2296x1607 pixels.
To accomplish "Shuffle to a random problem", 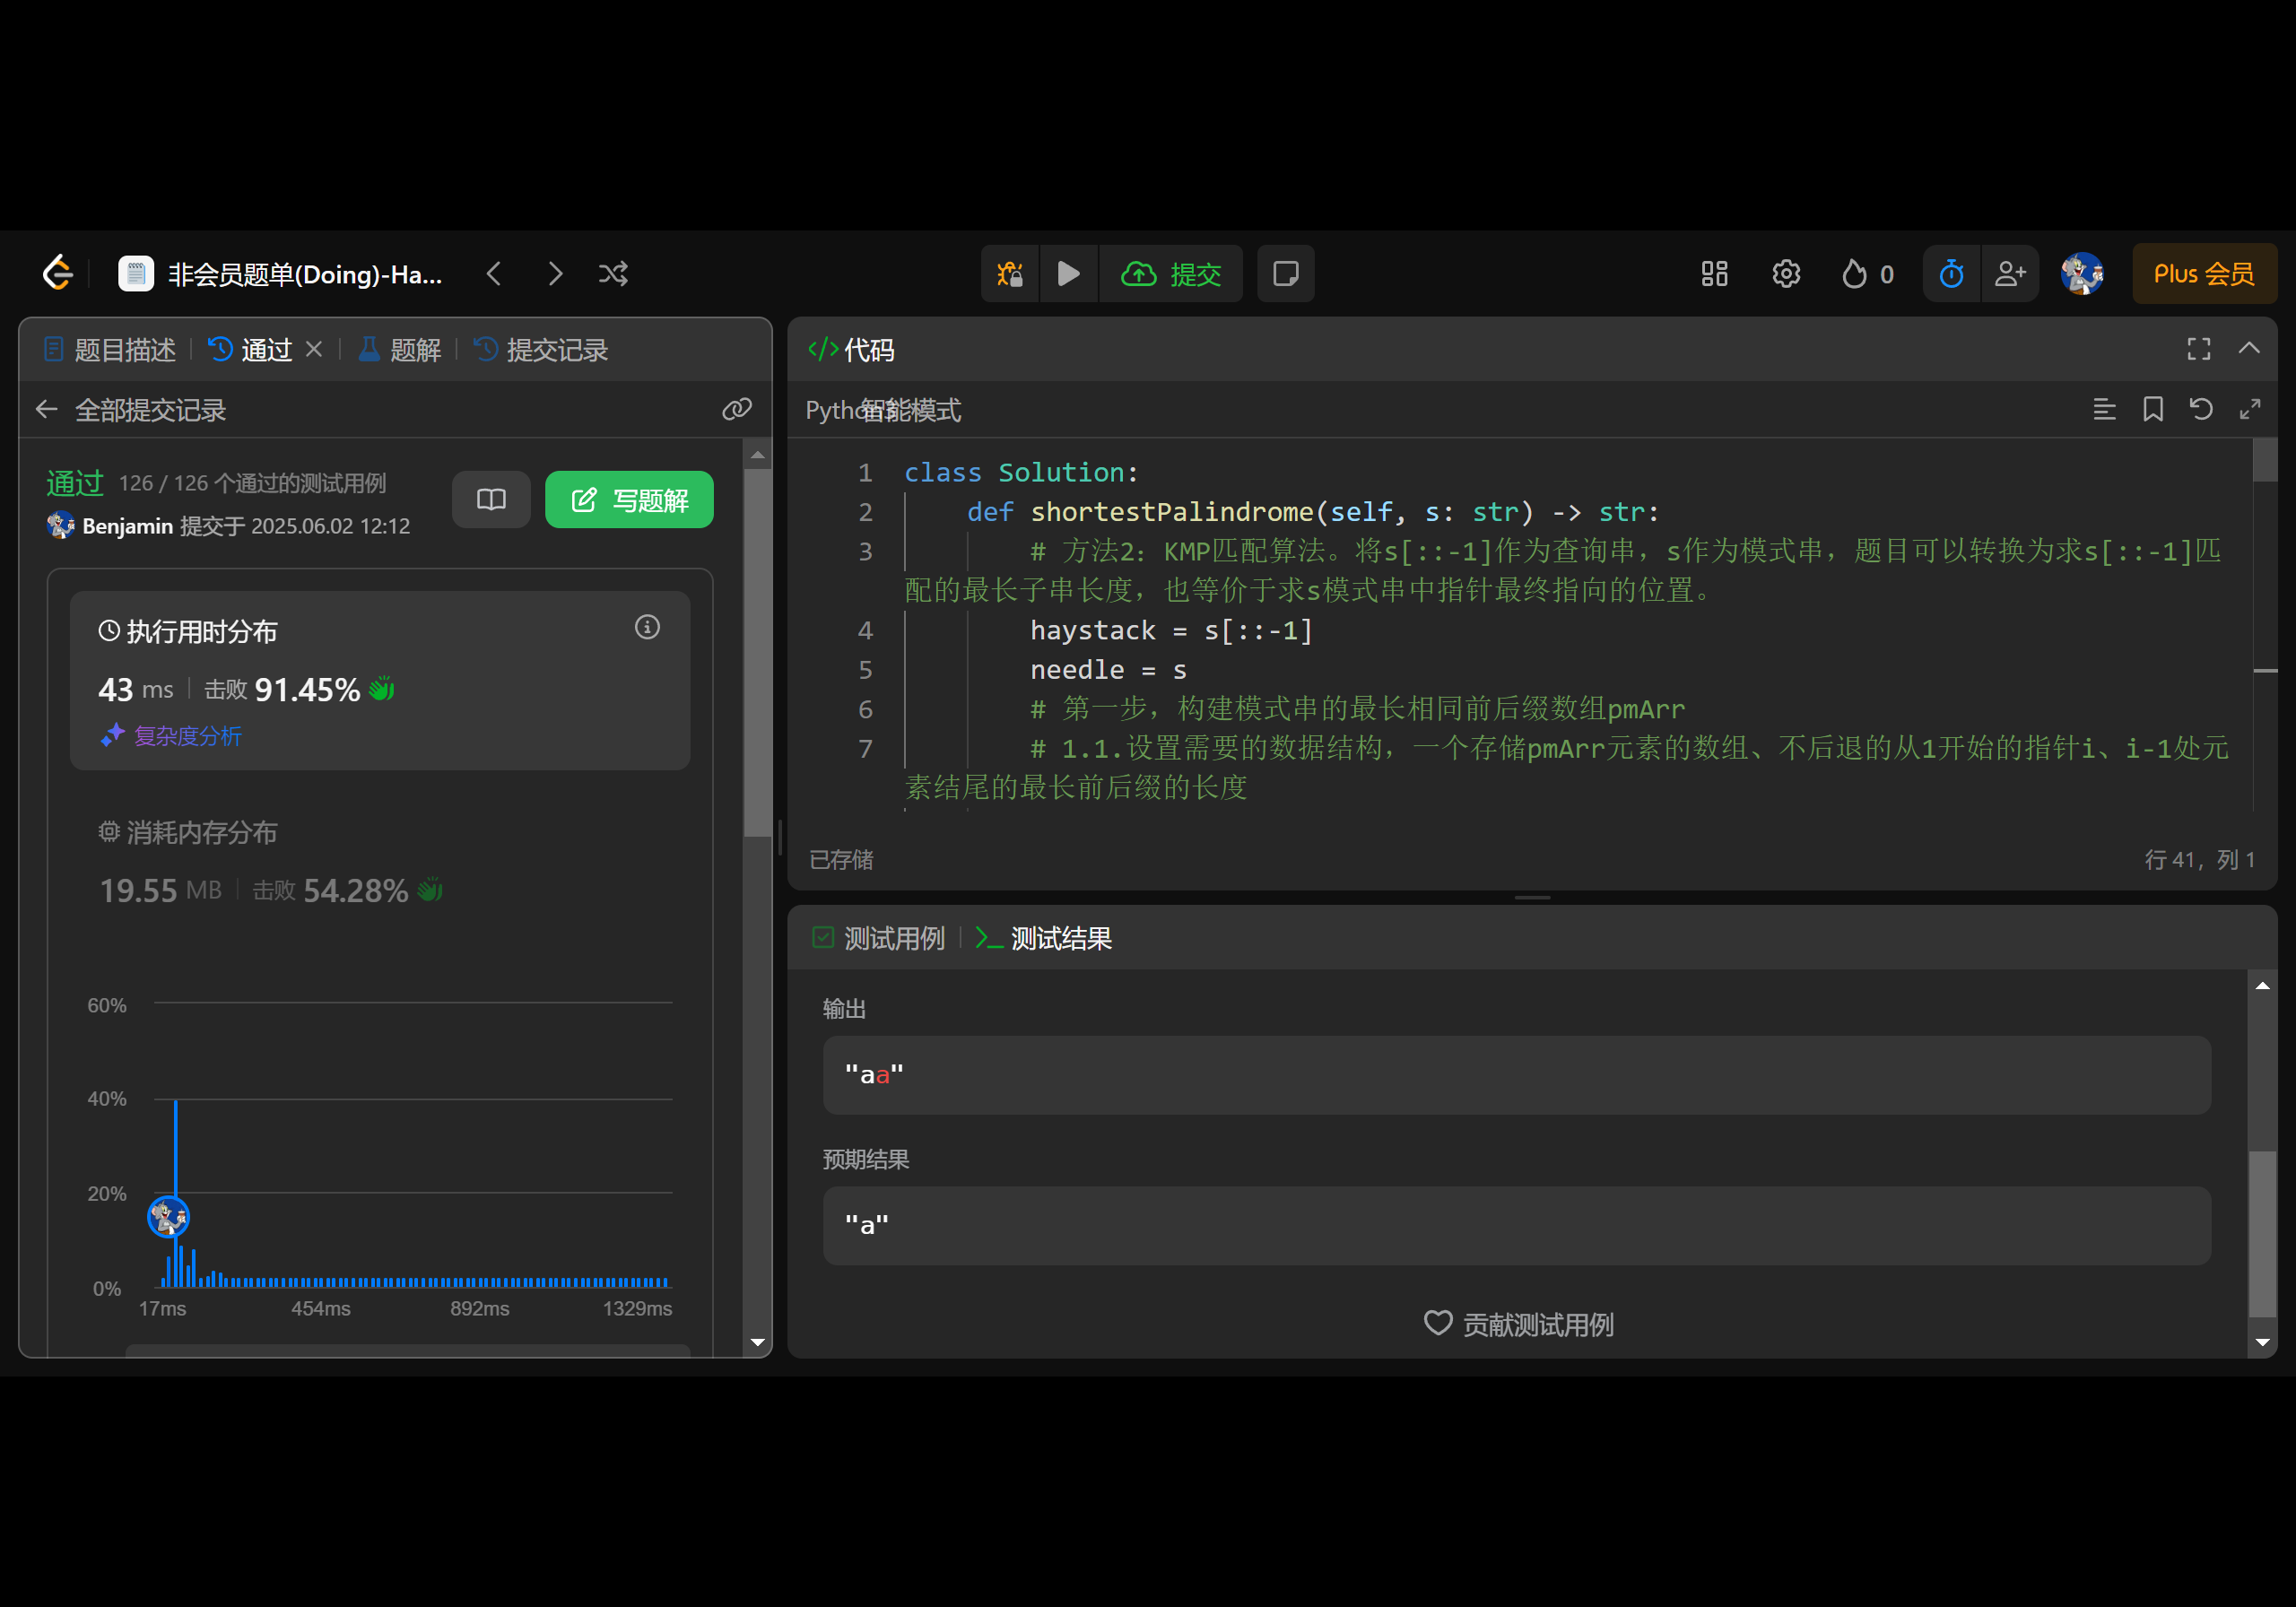I will coord(613,273).
